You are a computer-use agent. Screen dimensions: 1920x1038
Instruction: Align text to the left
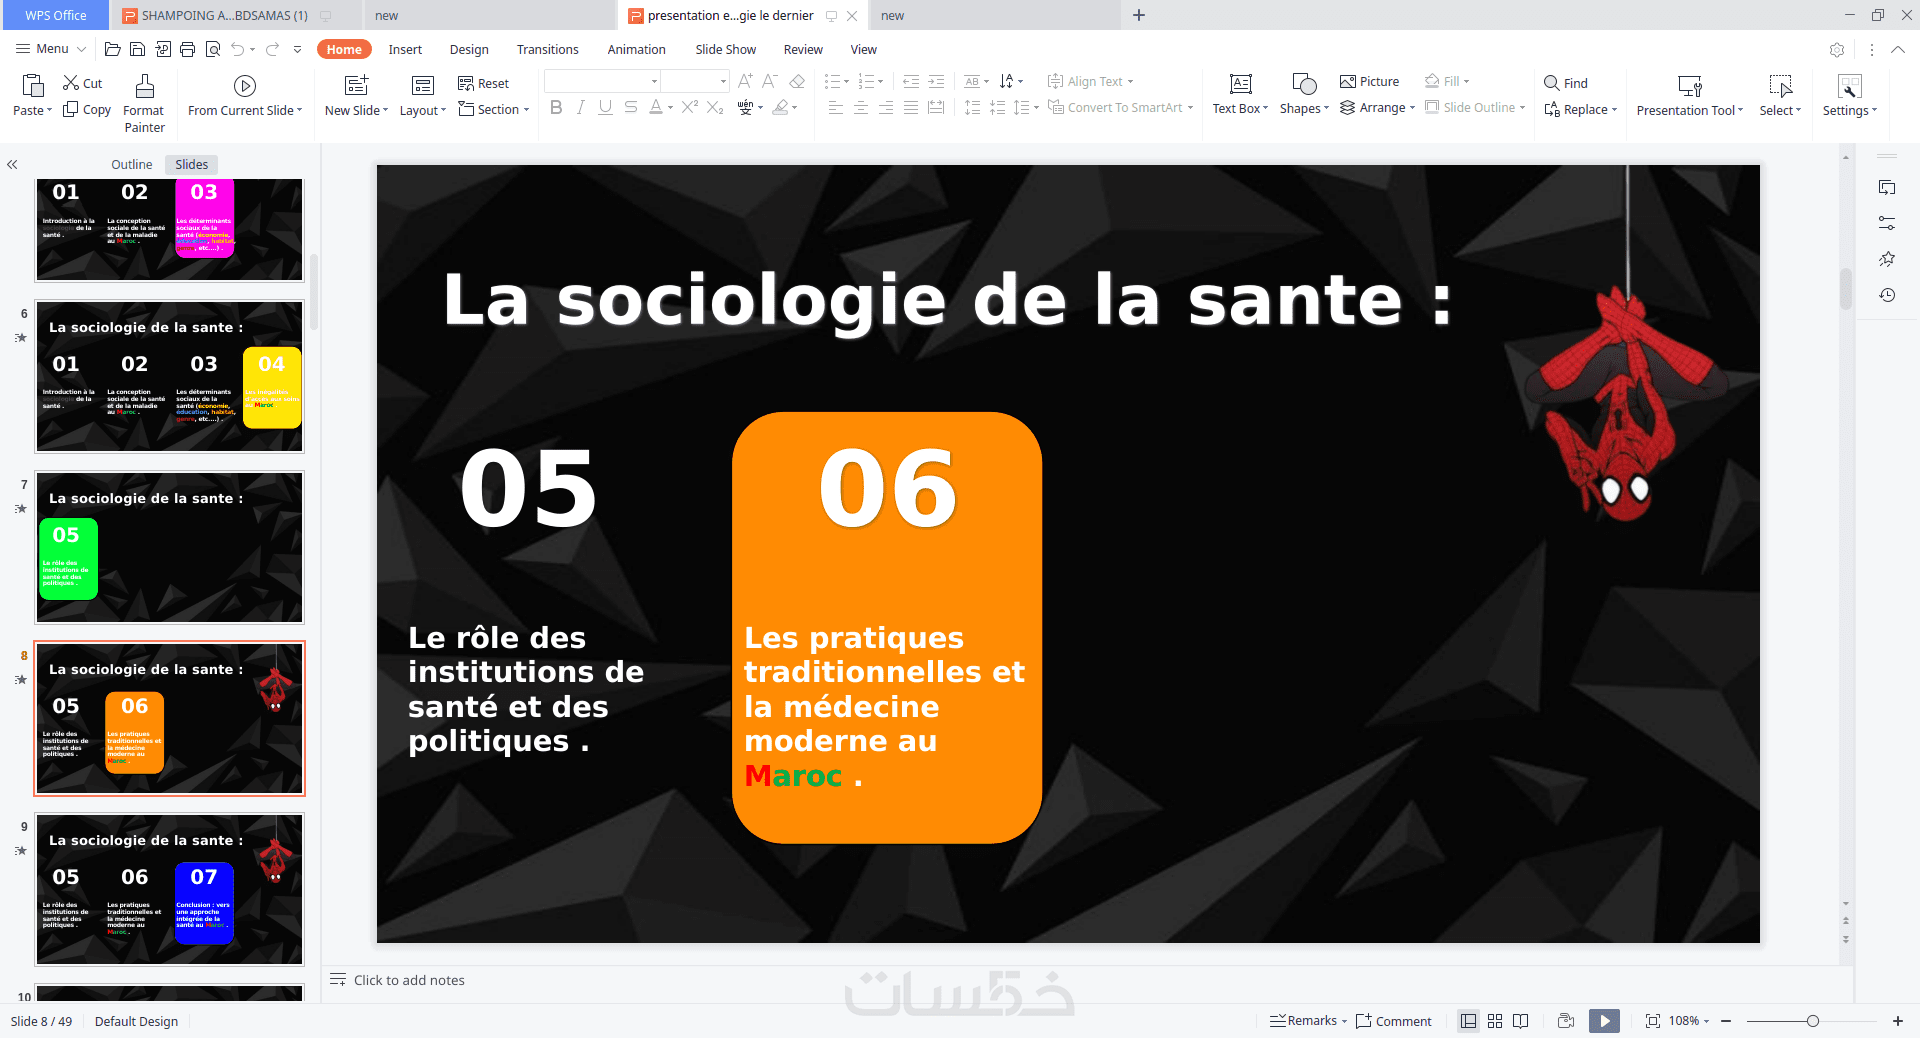tap(836, 107)
